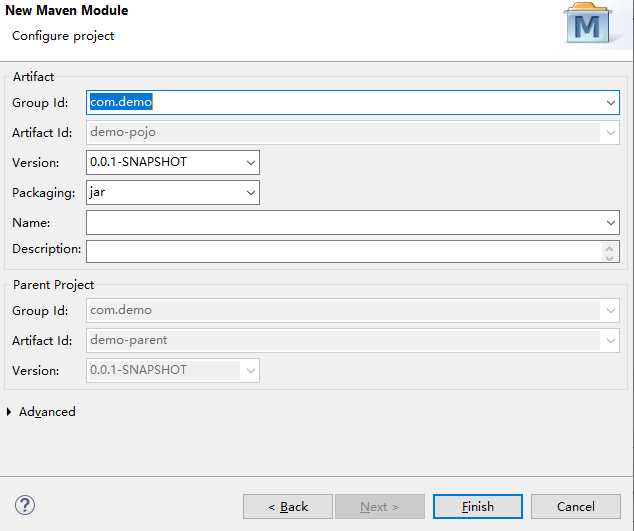
Task: Open the Parent Project Version dropdown
Action: click(250, 370)
